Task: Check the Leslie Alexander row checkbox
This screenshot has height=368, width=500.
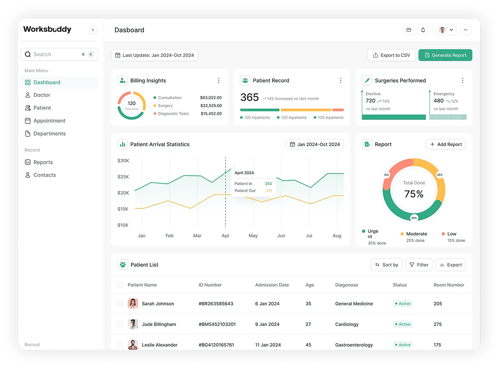Action: (x=120, y=345)
